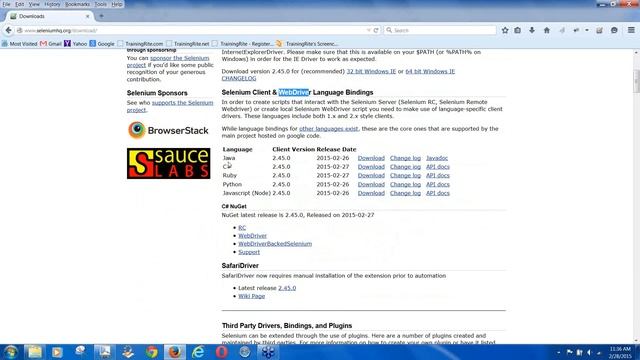
Task: Open the File menu
Action: pos(7,4)
